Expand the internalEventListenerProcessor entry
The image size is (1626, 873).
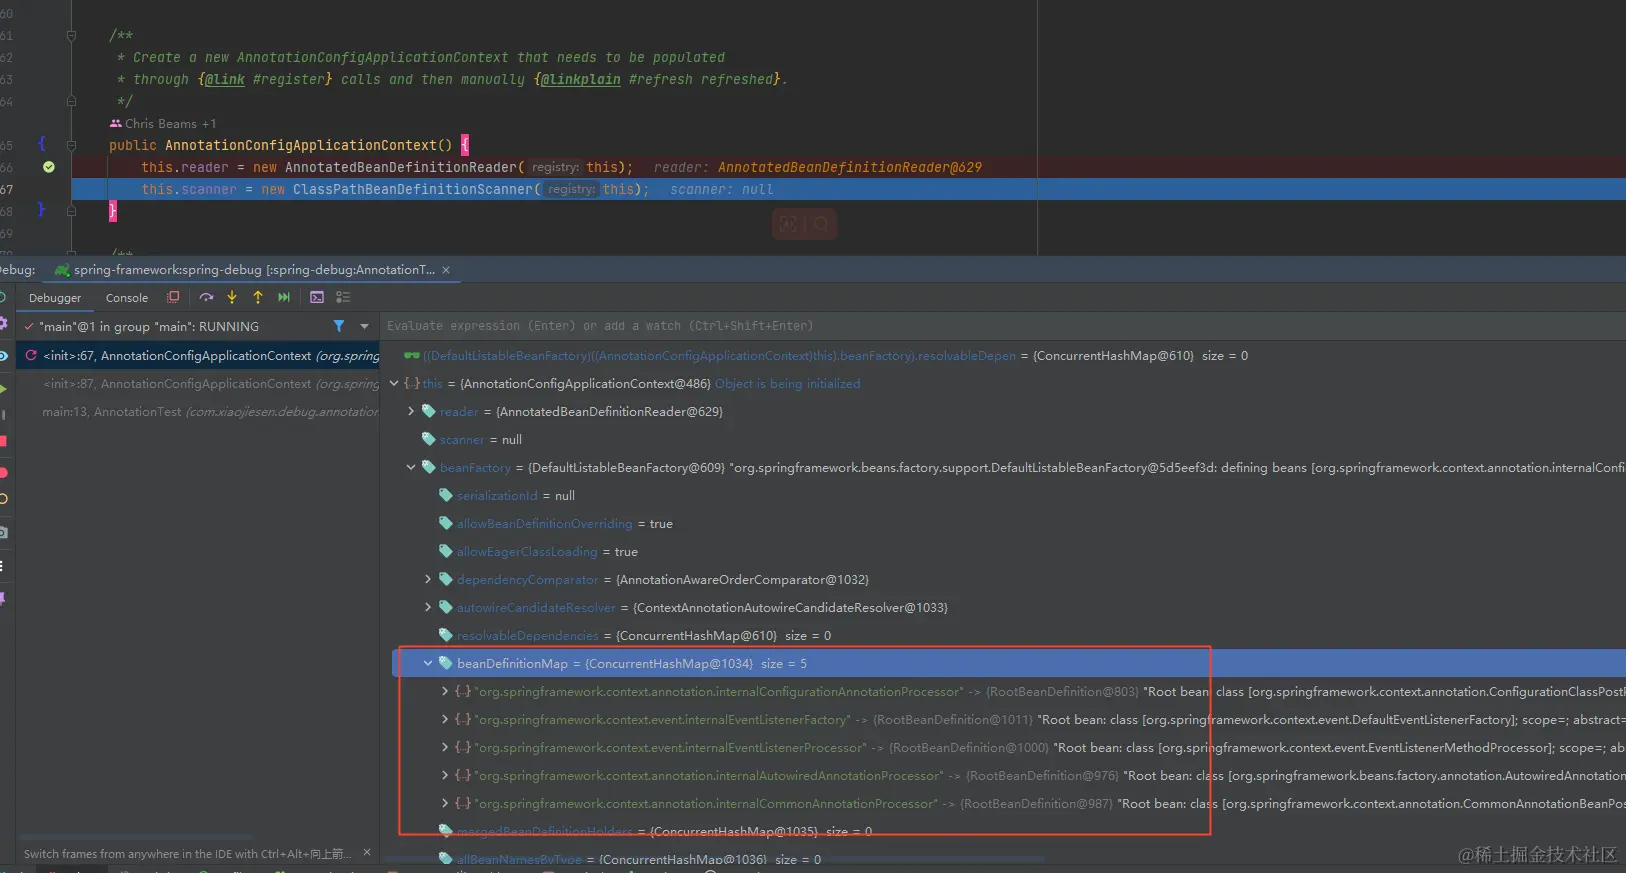(445, 747)
